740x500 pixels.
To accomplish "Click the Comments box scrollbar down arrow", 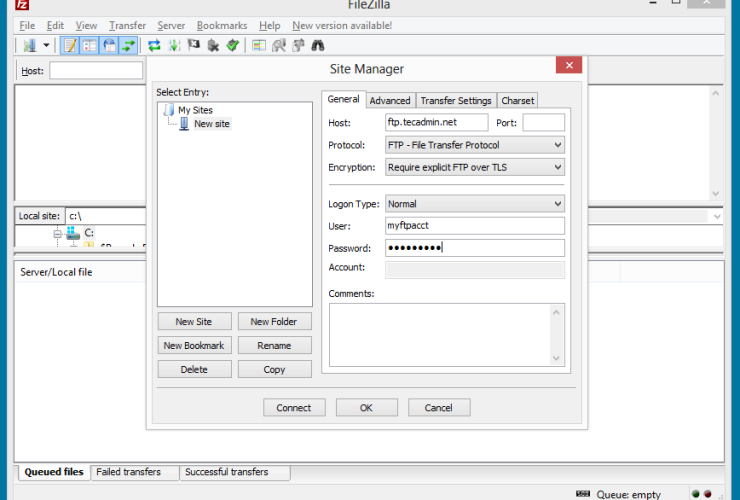I will click(557, 358).
